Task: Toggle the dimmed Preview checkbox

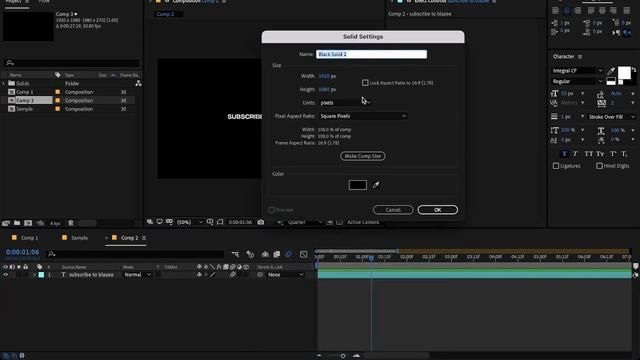Action: pyautogui.click(x=271, y=210)
